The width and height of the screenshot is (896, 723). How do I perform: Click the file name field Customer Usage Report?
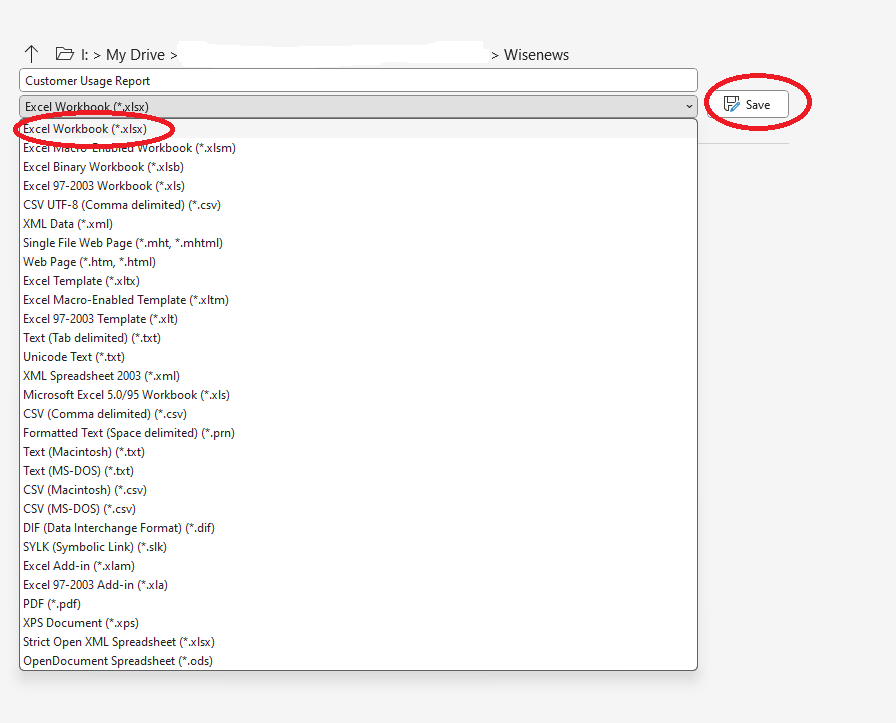[x=358, y=81]
